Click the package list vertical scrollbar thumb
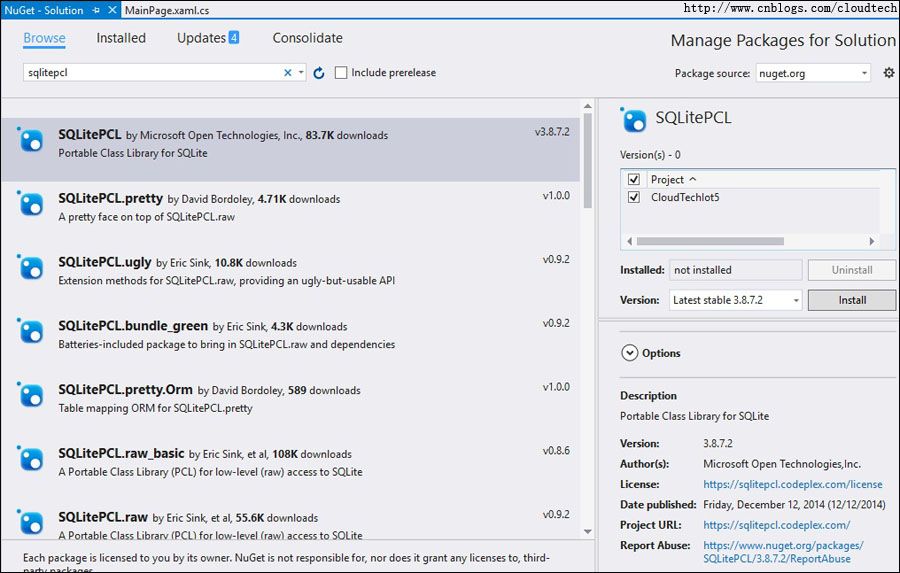Screen dimensions: 900x573 (x=587, y=161)
